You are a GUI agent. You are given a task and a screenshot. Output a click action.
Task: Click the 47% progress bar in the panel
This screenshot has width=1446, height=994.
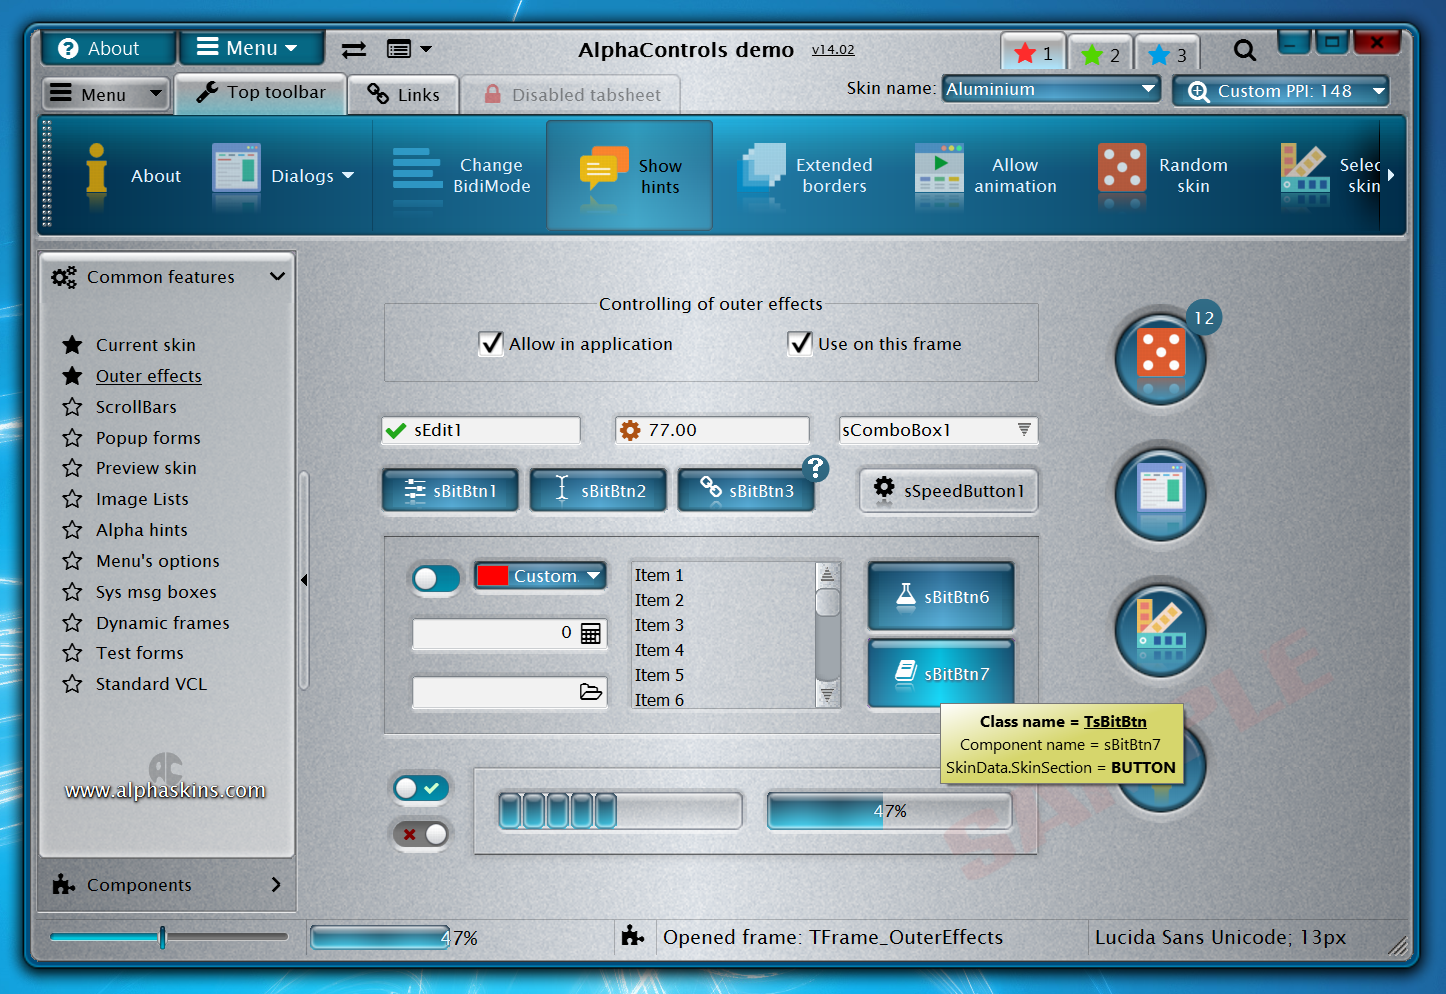[889, 811]
